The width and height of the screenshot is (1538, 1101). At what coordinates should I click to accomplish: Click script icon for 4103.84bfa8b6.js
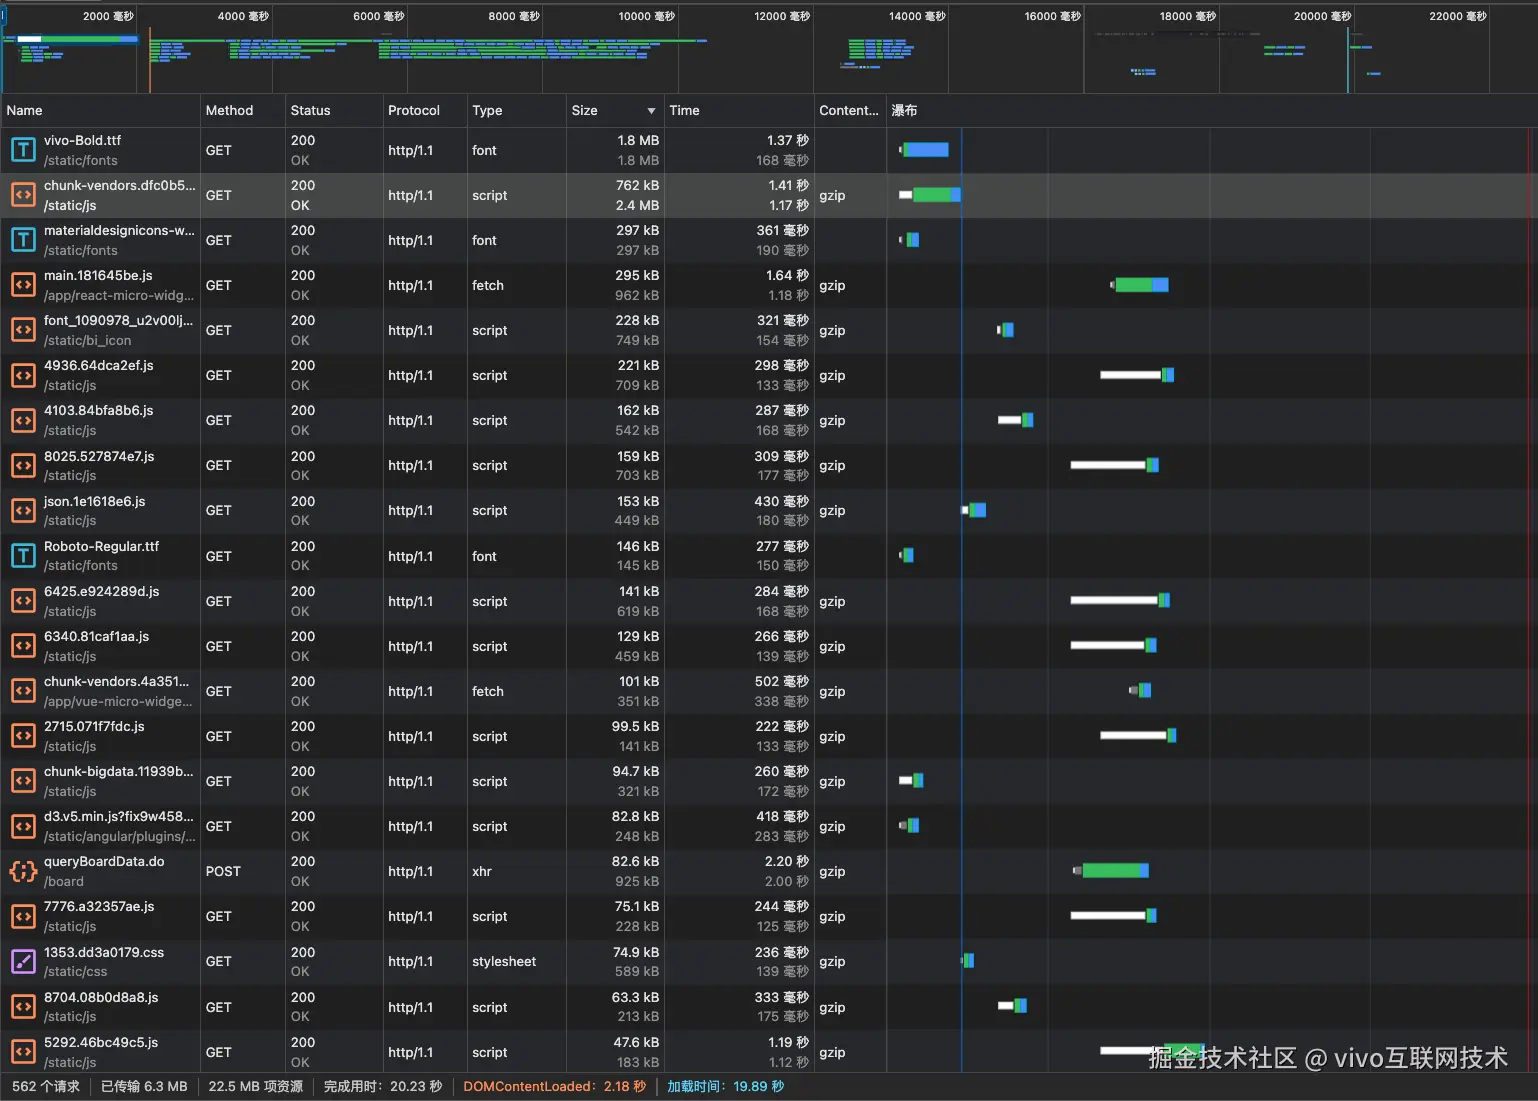[23, 420]
